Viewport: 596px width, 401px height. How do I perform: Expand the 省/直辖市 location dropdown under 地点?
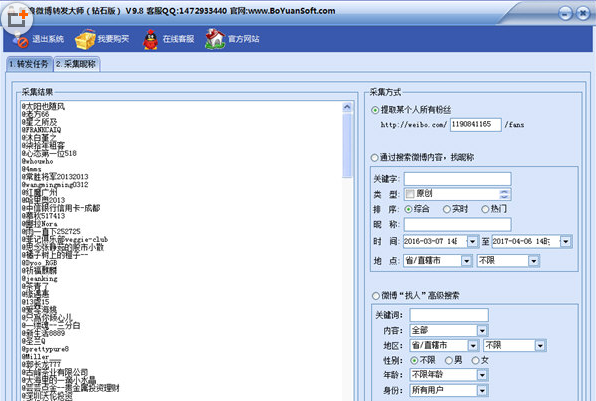coord(466,261)
